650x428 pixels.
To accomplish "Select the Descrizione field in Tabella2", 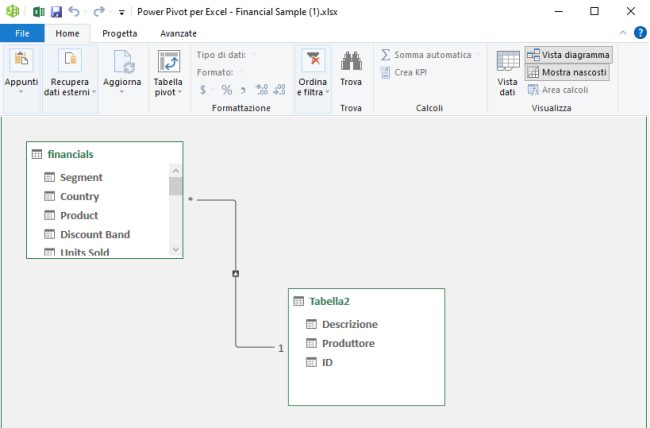I will click(349, 324).
